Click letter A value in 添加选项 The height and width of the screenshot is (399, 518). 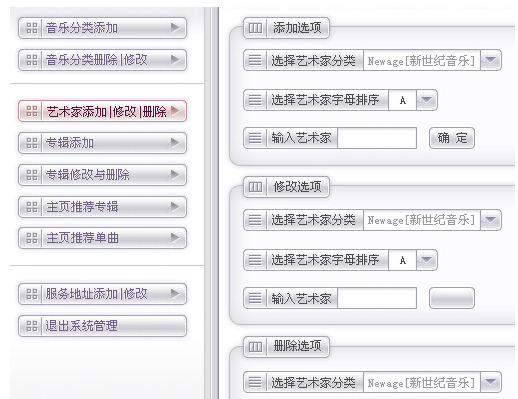tap(403, 100)
